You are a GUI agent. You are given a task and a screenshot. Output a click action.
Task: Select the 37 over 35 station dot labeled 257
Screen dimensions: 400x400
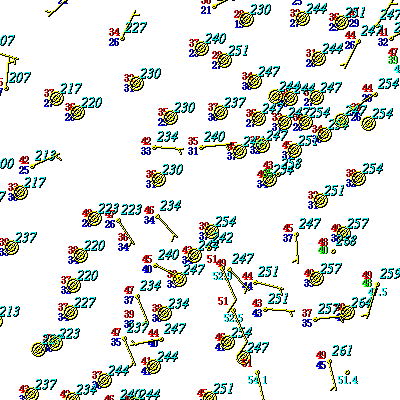(x=315, y=320)
